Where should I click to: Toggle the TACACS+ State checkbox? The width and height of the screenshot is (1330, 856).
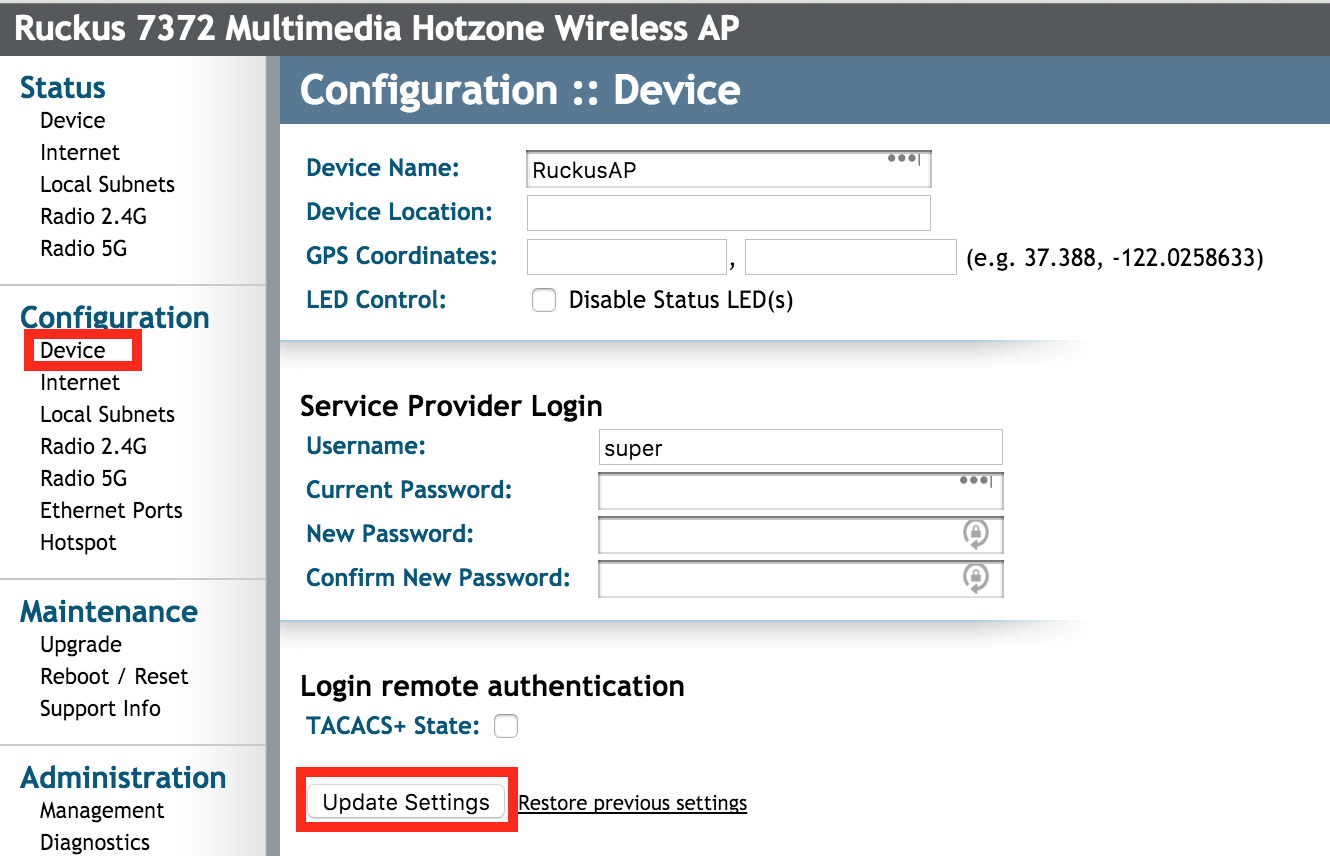[x=507, y=726]
